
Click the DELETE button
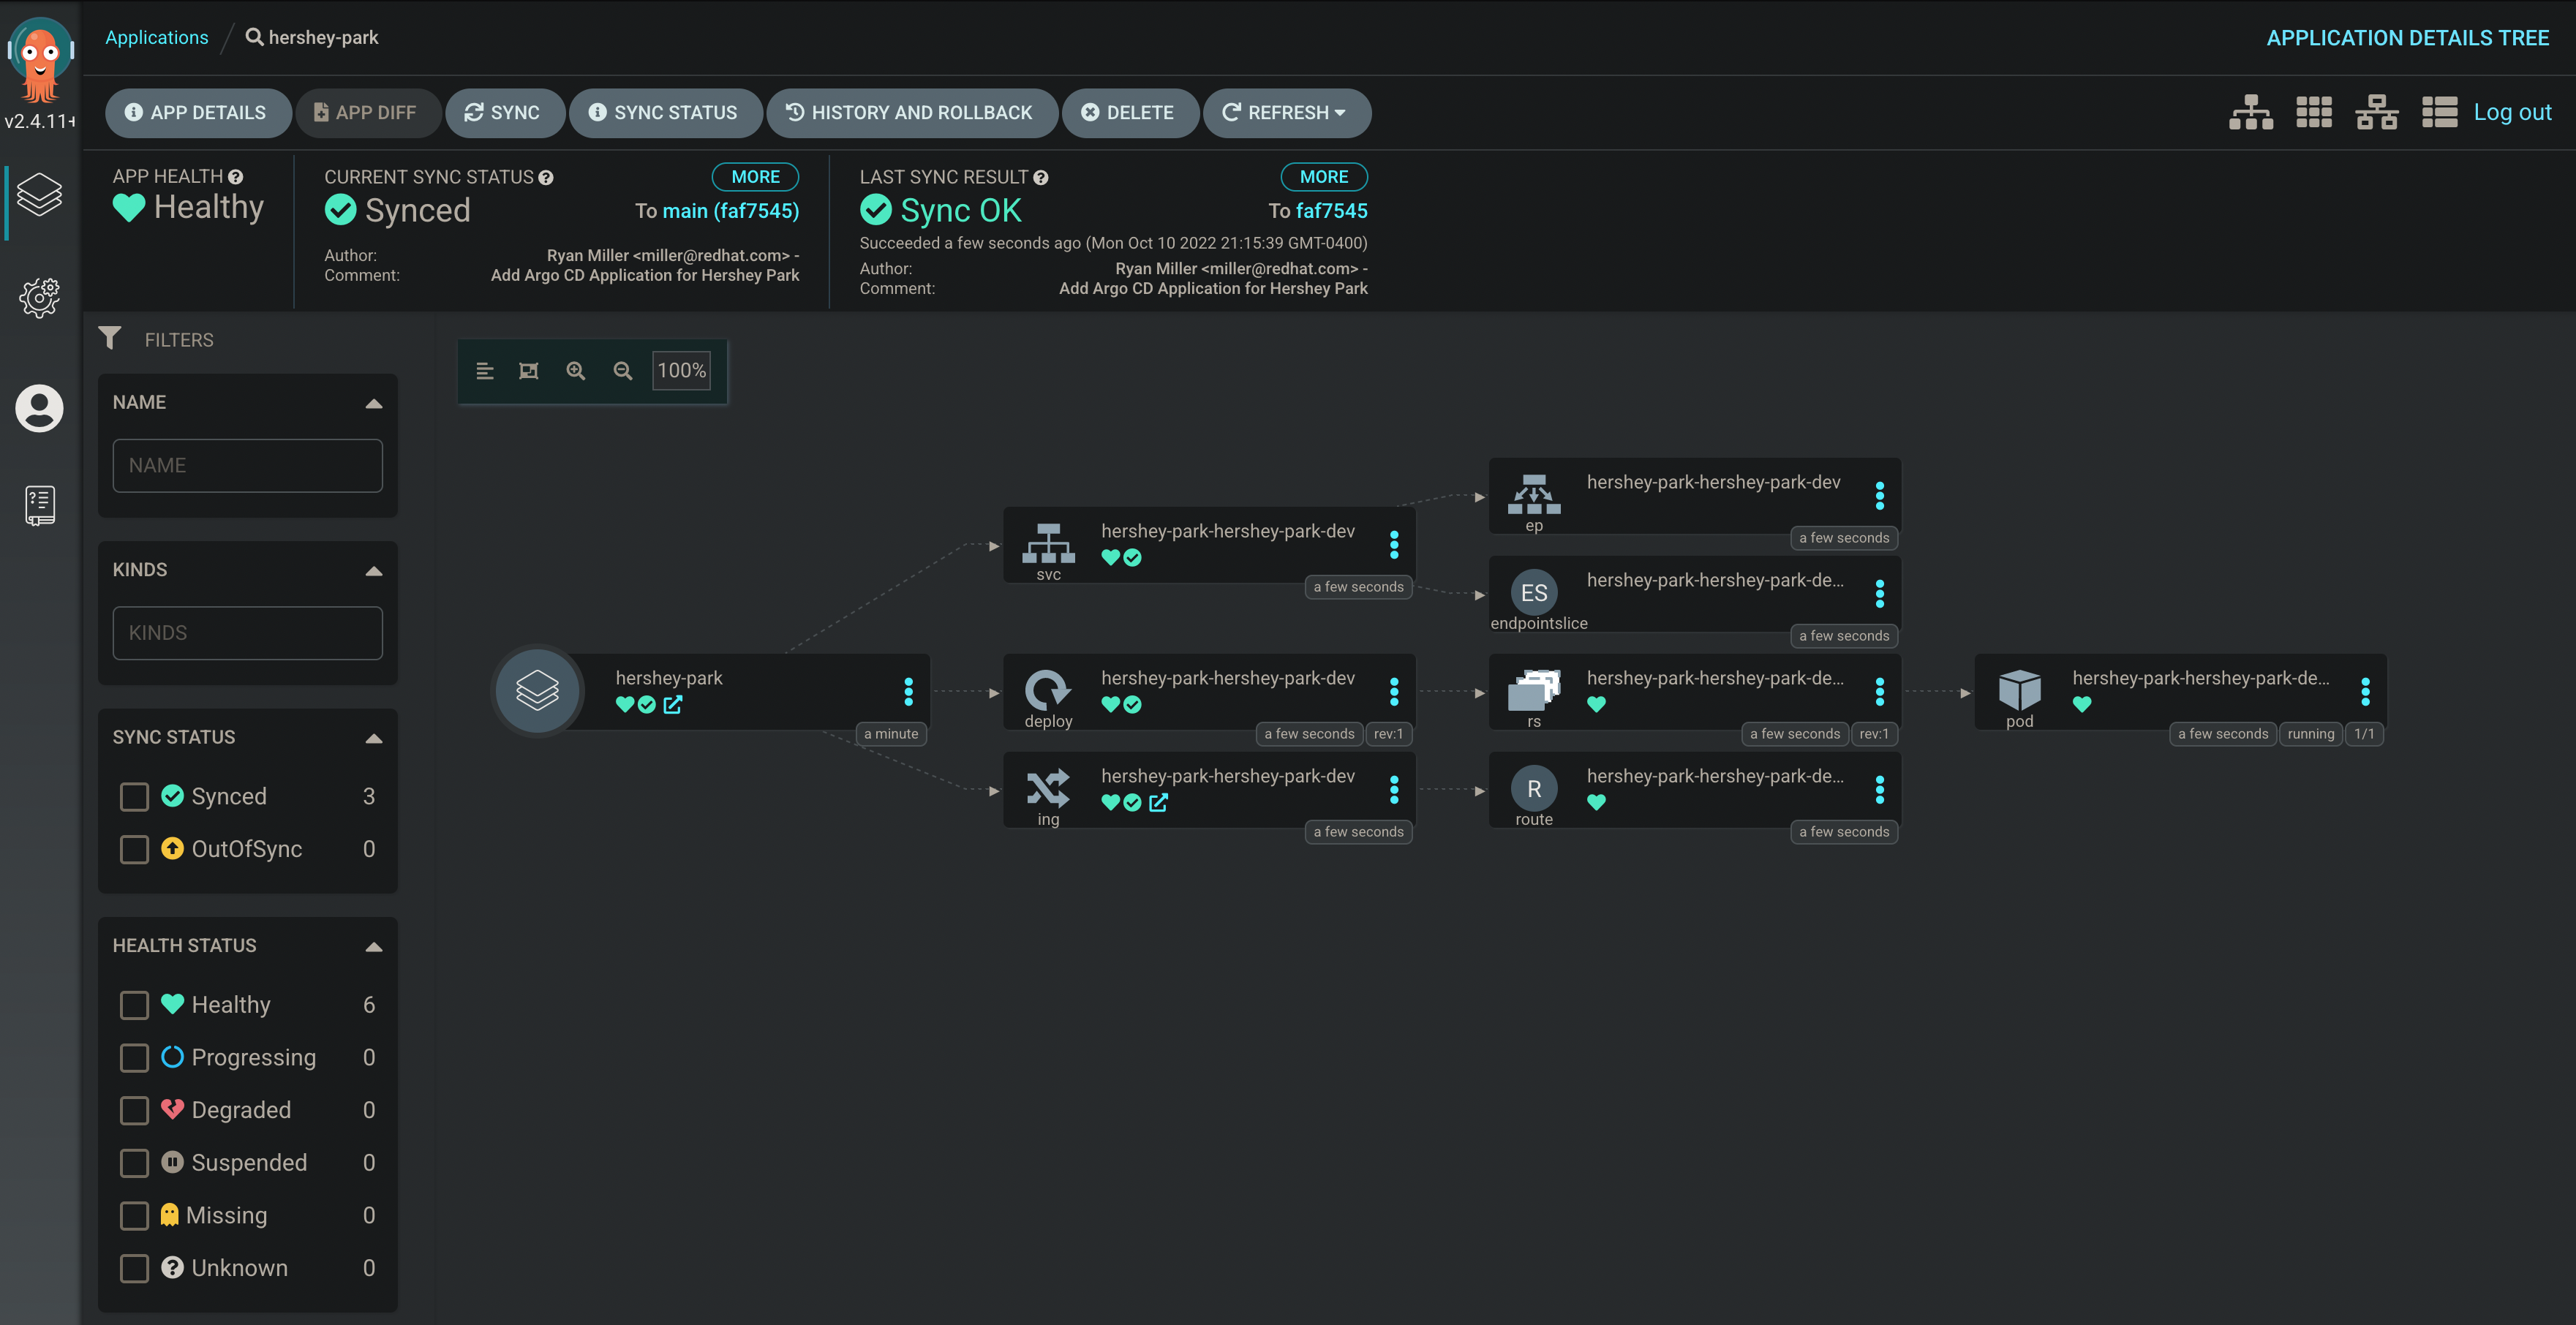coord(1129,113)
